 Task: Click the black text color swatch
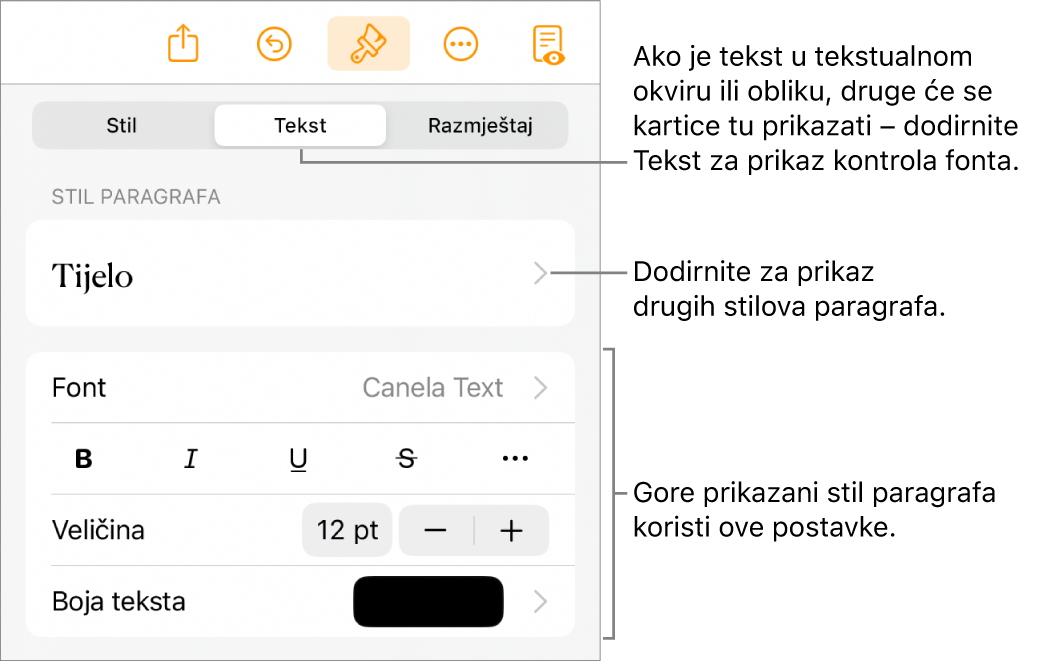point(428,602)
